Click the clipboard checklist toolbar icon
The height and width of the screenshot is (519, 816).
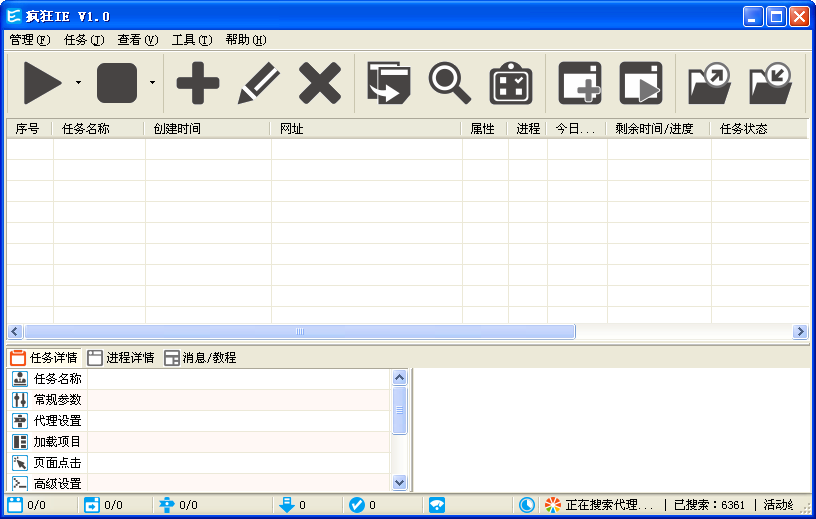511,83
